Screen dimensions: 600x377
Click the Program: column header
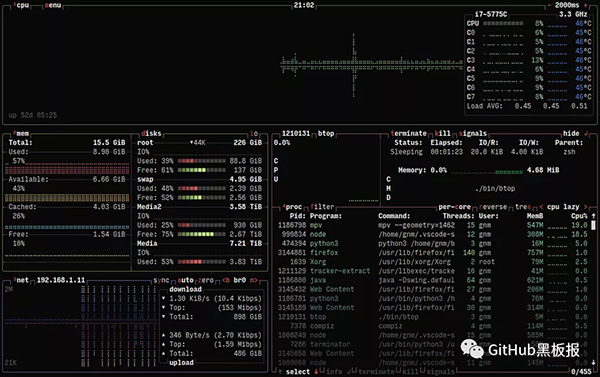326,216
